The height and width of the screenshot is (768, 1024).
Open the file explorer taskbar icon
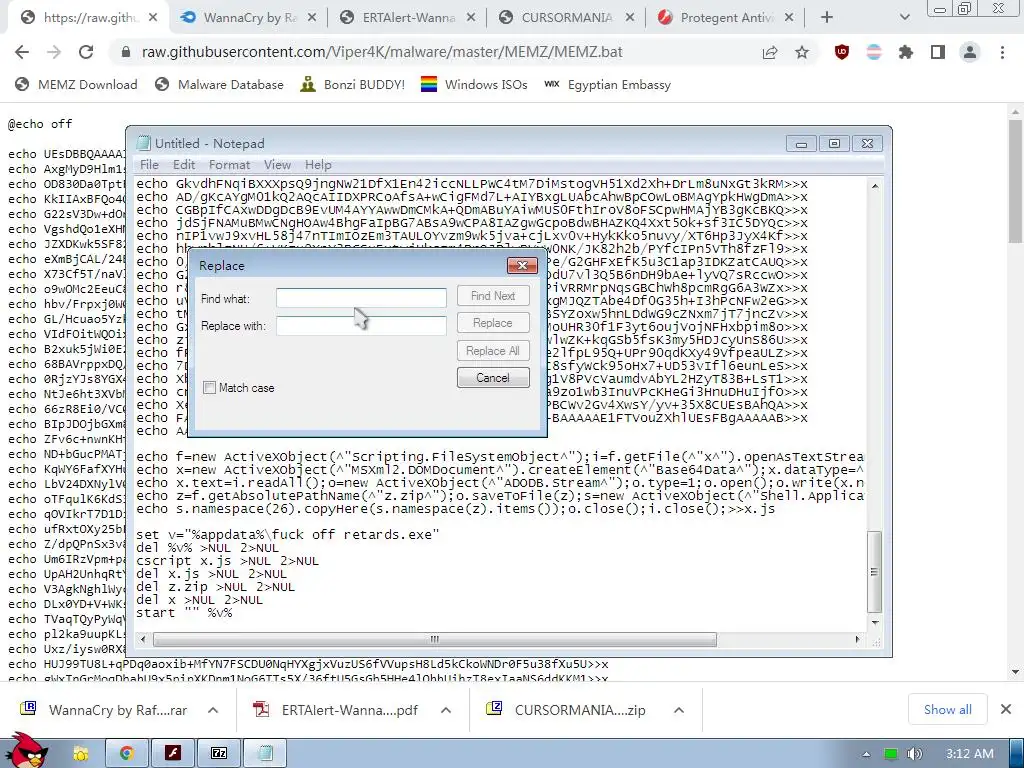pyautogui.click(x=81, y=754)
